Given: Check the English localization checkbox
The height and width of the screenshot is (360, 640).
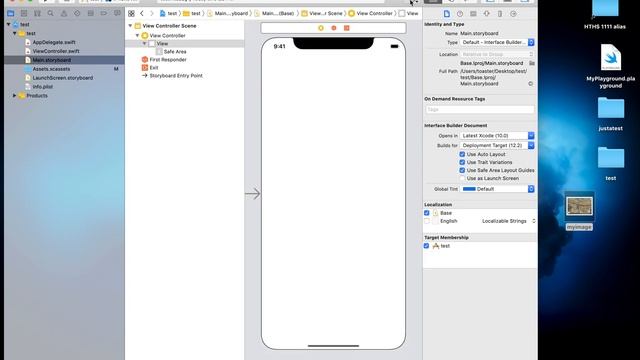Looking at the screenshot, I should (x=427, y=221).
